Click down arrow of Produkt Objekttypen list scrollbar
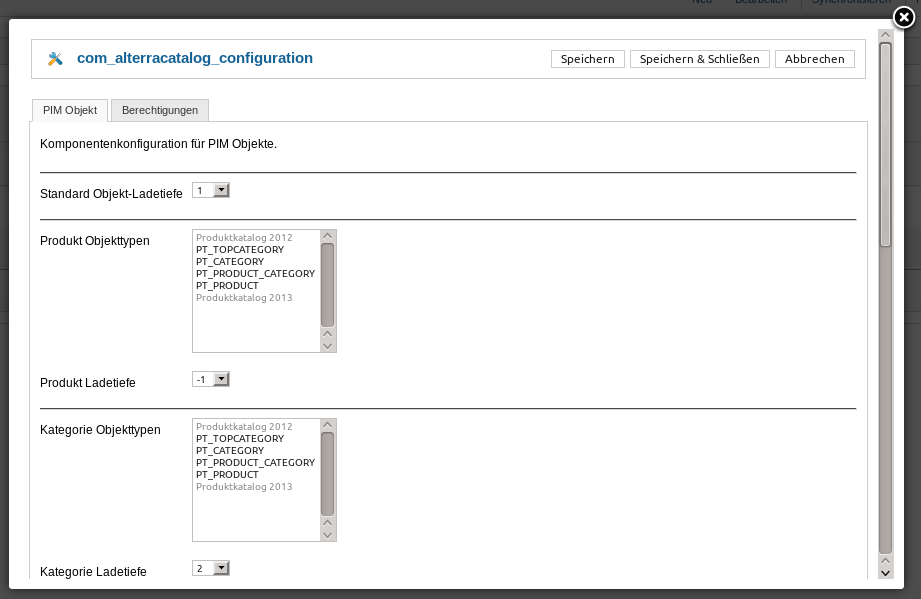This screenshot has height=599, width=921. click(x=328, y=345)
